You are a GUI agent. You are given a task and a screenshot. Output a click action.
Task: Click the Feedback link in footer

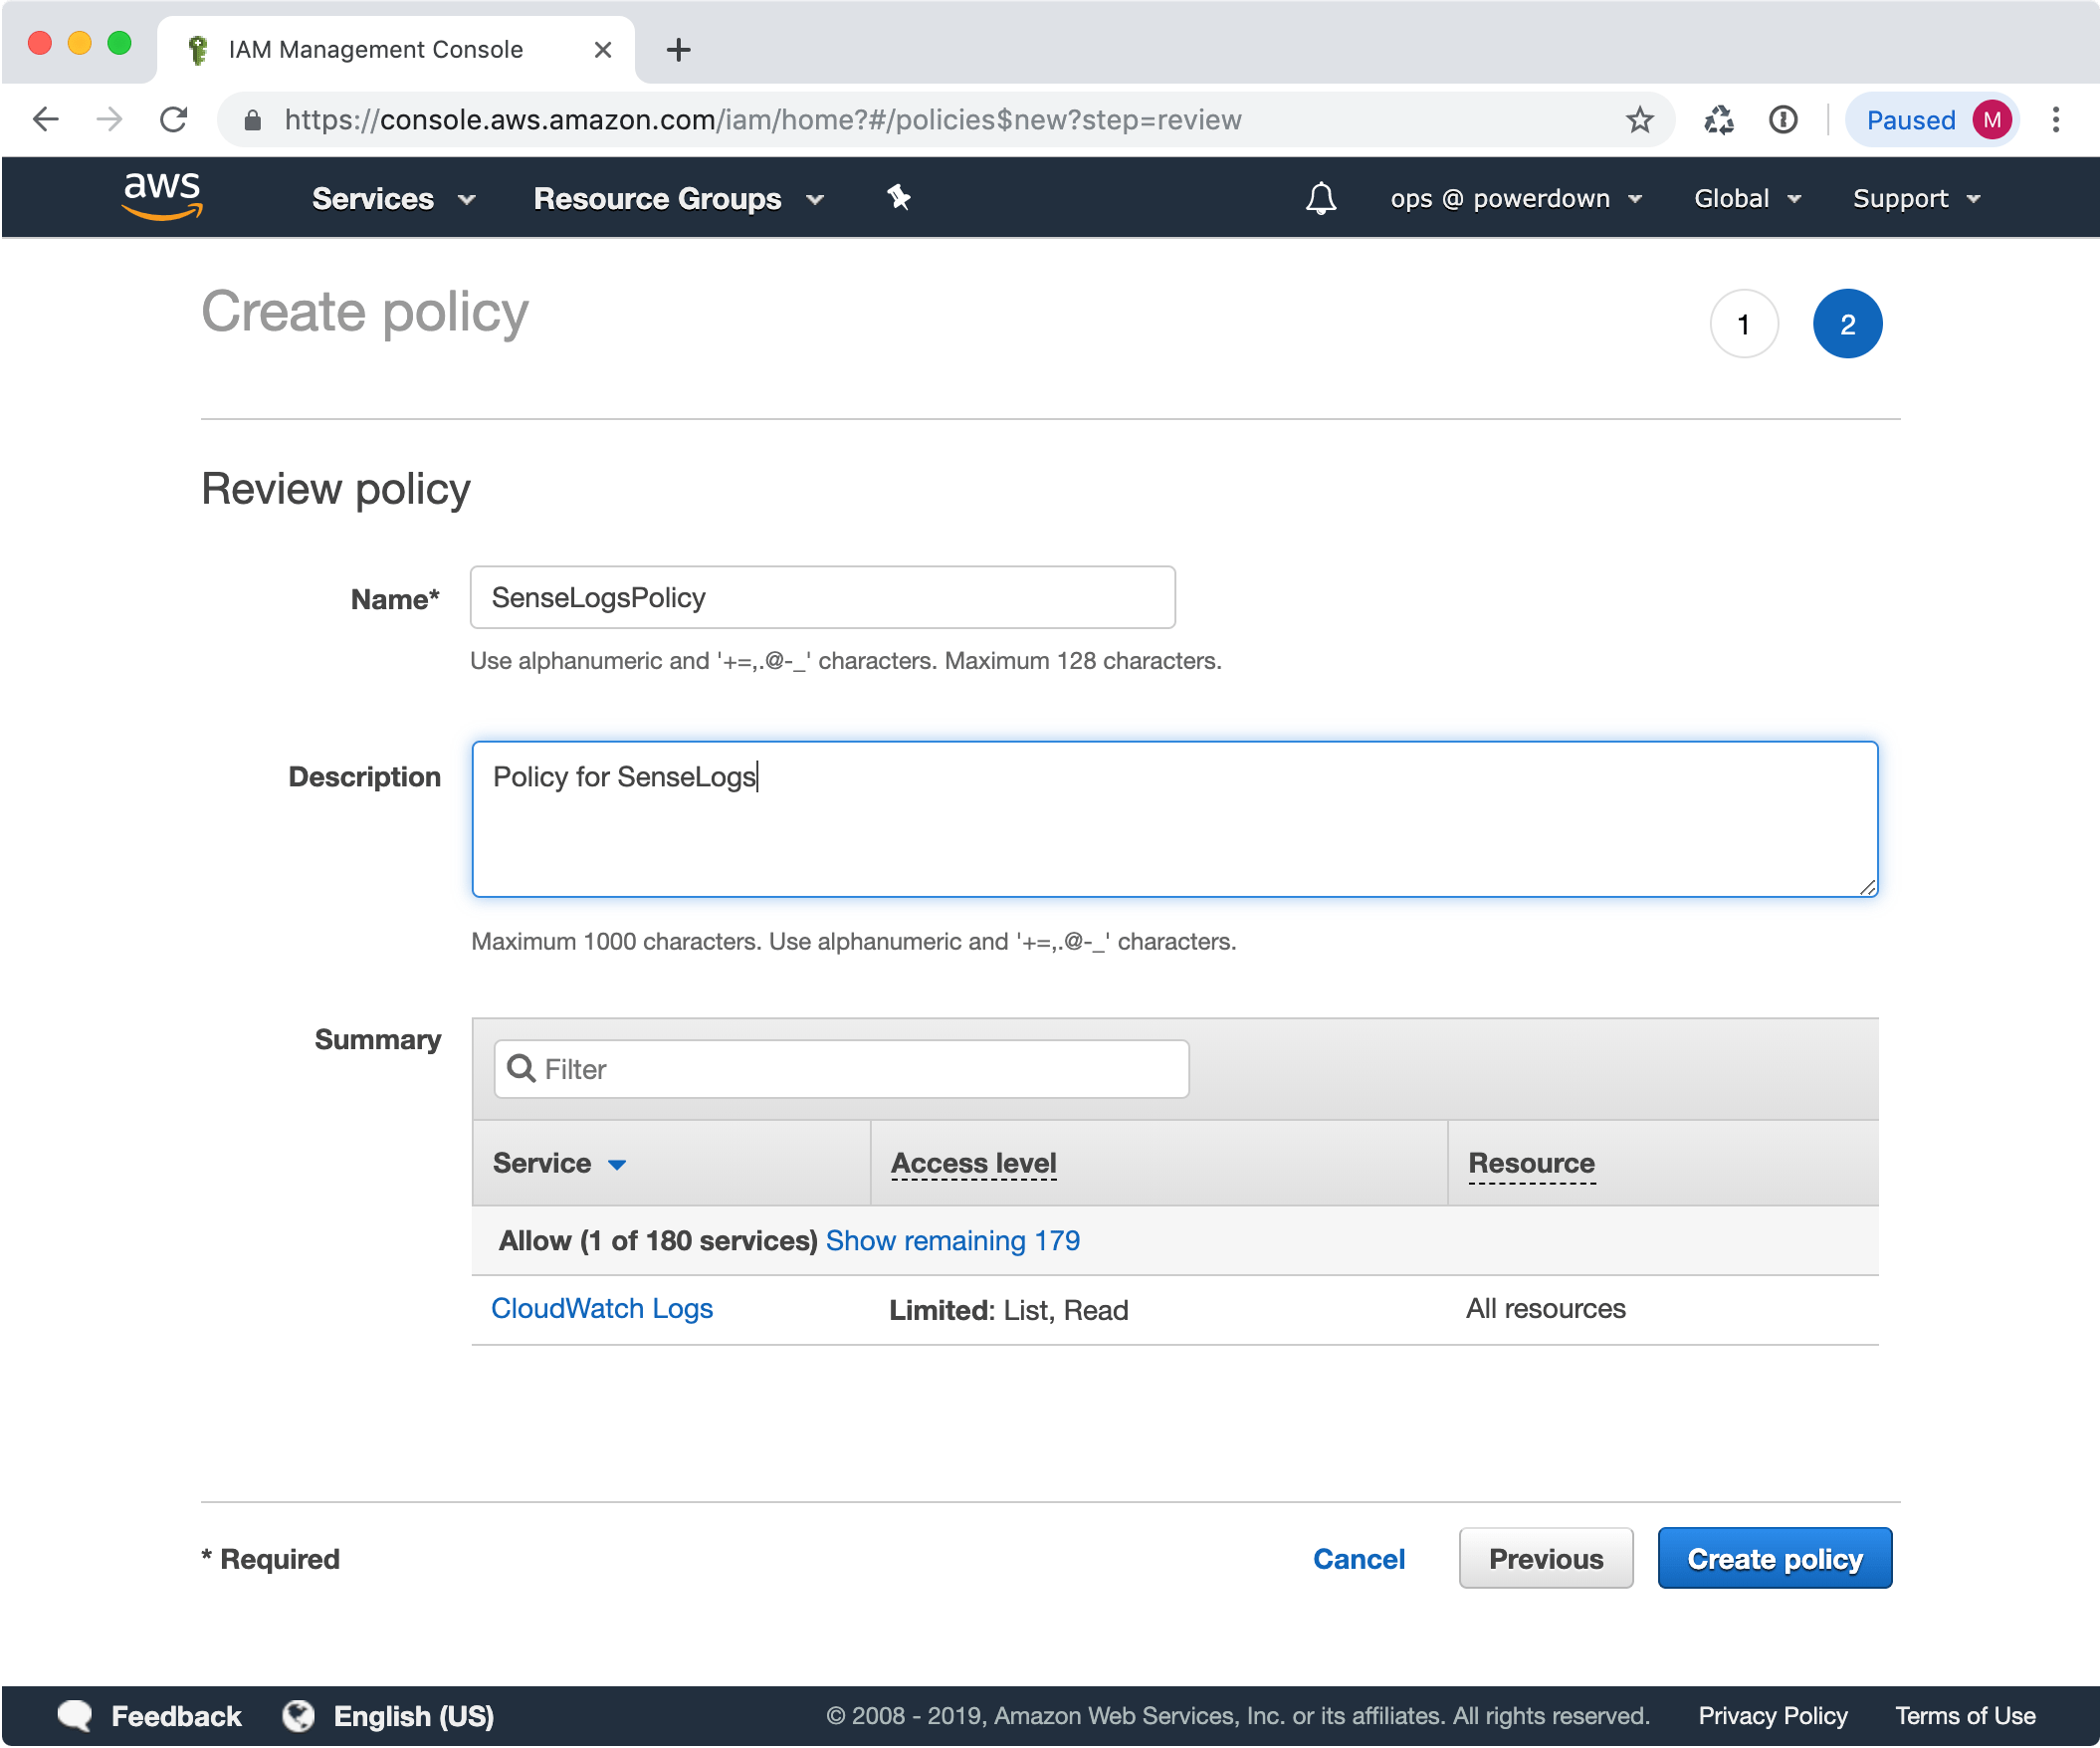pyautogui.click(x=176, y=1716)
